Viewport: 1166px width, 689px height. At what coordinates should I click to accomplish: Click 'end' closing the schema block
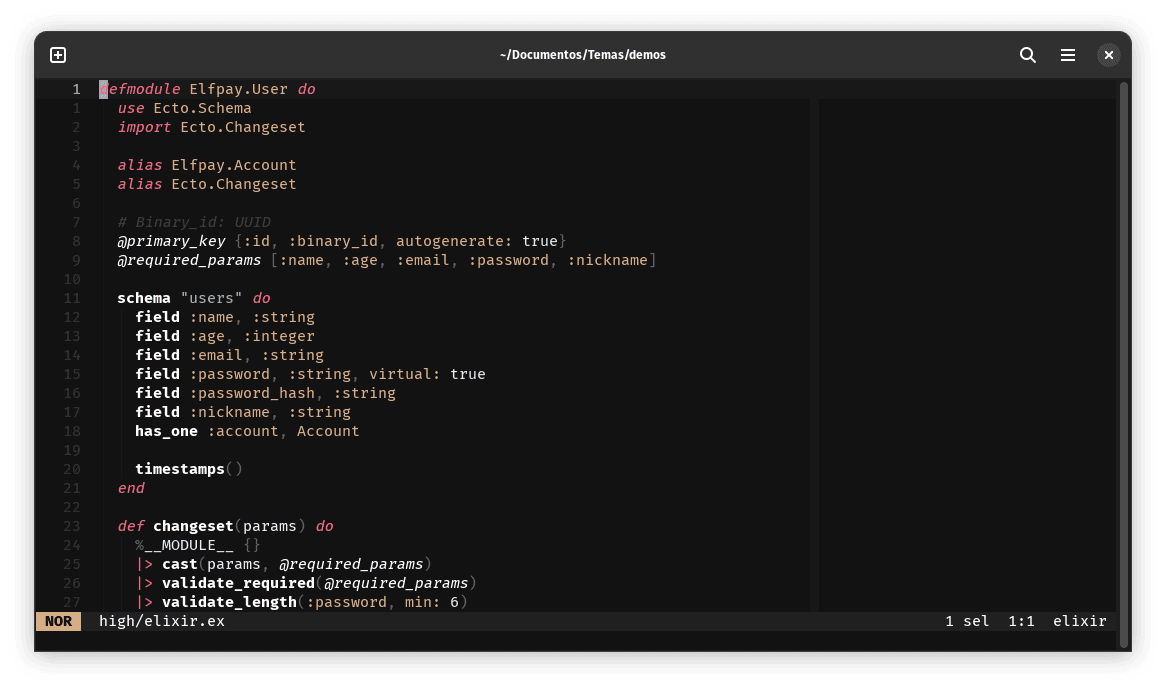[x=131, y=488]
